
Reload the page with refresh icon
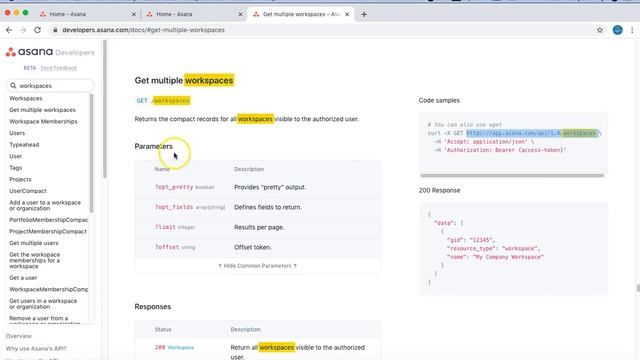tap(37, 30)
